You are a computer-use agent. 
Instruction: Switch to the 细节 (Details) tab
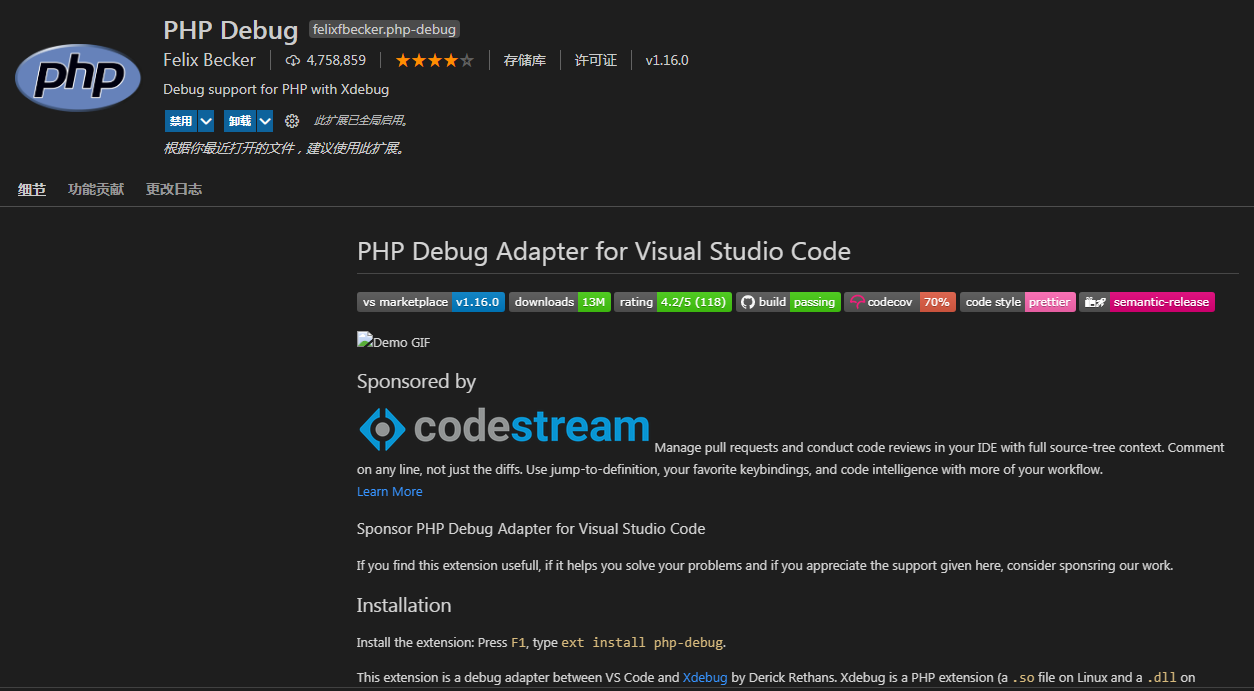click(32, 189)
